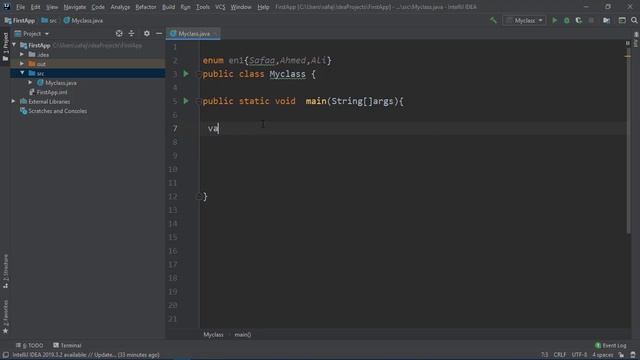The image size is (640, 360).
Task: Click Event Log icon in status bar
Action: click(598, 345)
